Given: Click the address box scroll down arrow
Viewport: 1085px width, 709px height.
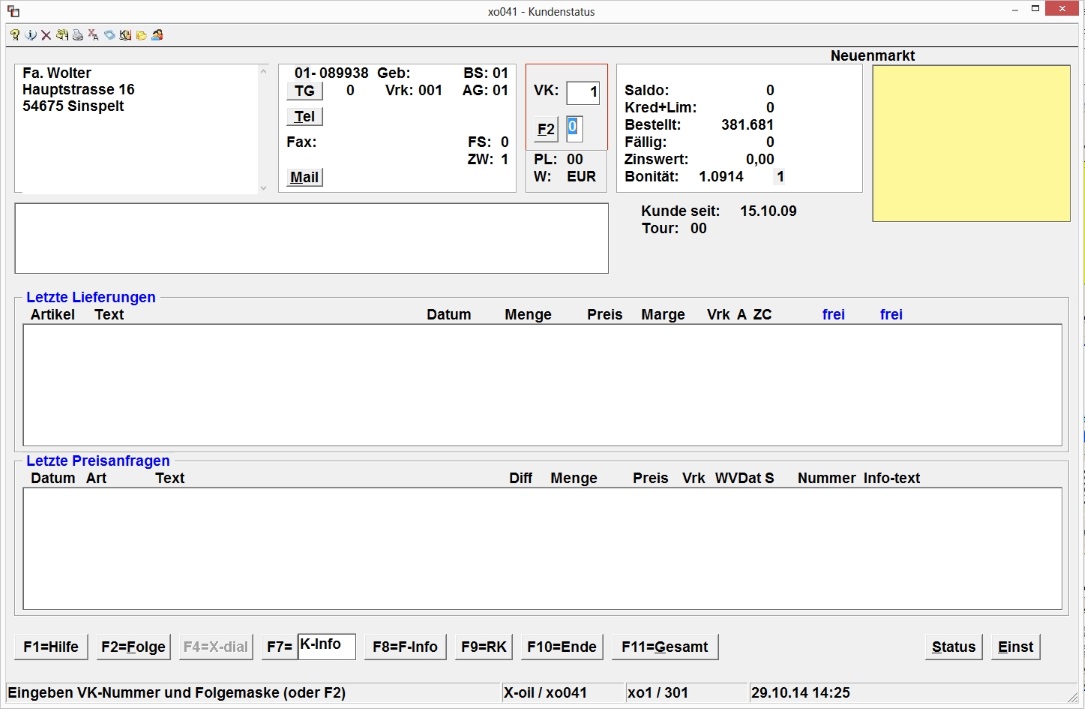Looking at the screenshot, I should click(x=263, y=188).
